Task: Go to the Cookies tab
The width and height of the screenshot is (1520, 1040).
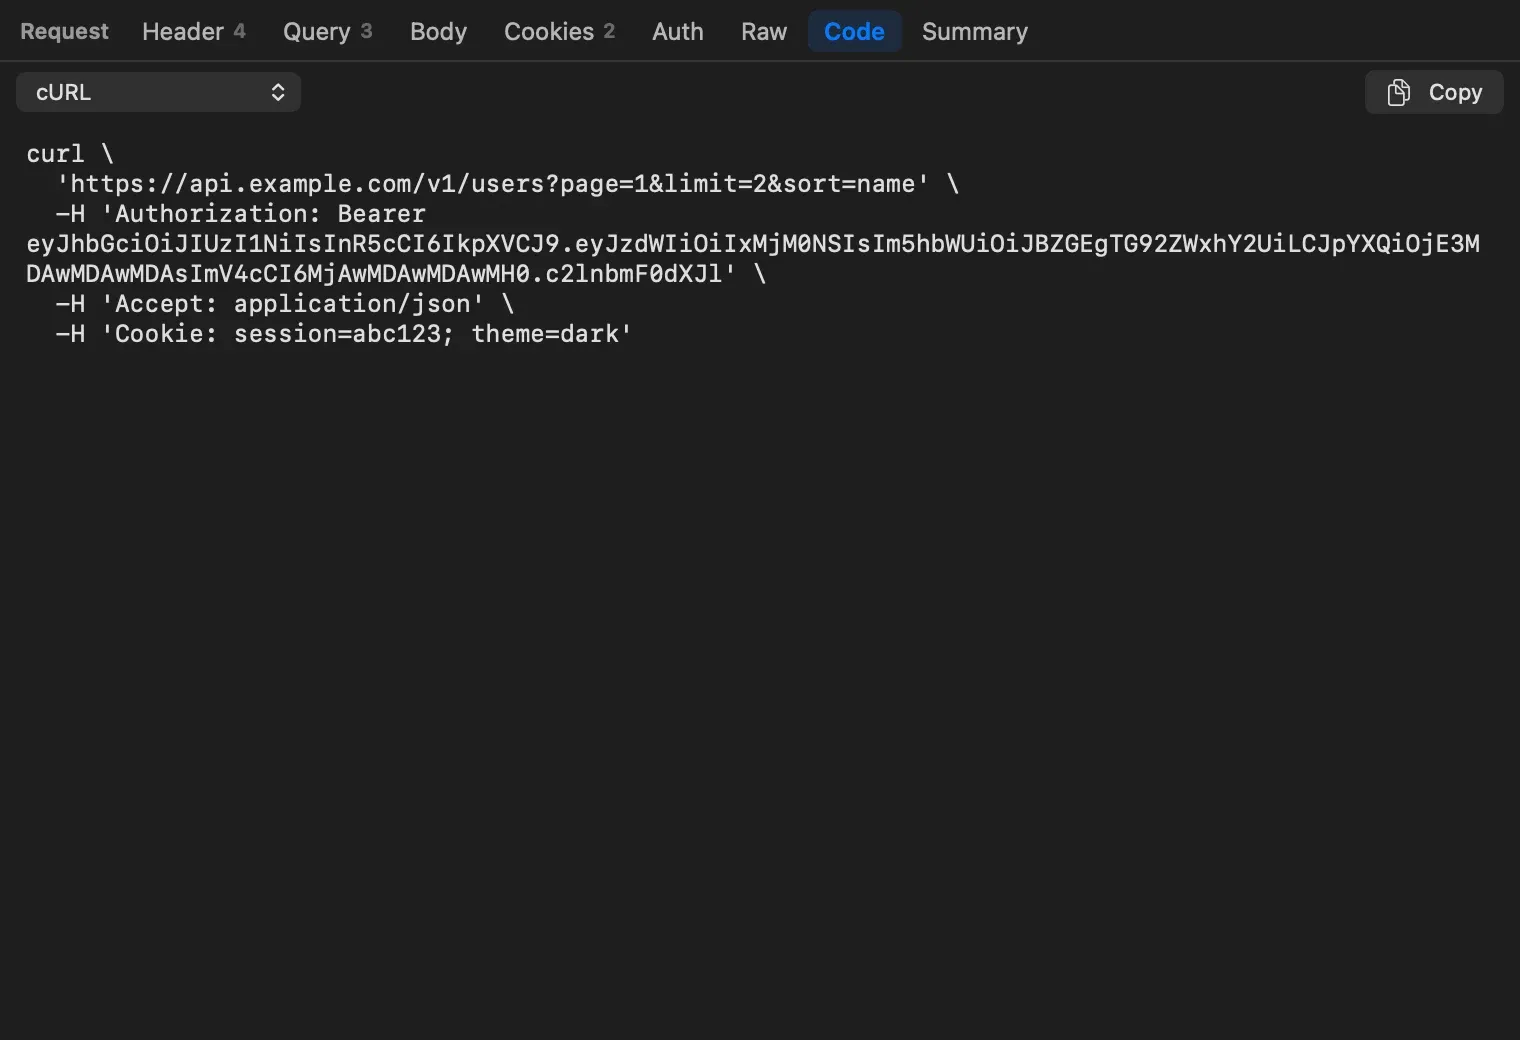Action: pyautogui.click(x=559, y=31)
